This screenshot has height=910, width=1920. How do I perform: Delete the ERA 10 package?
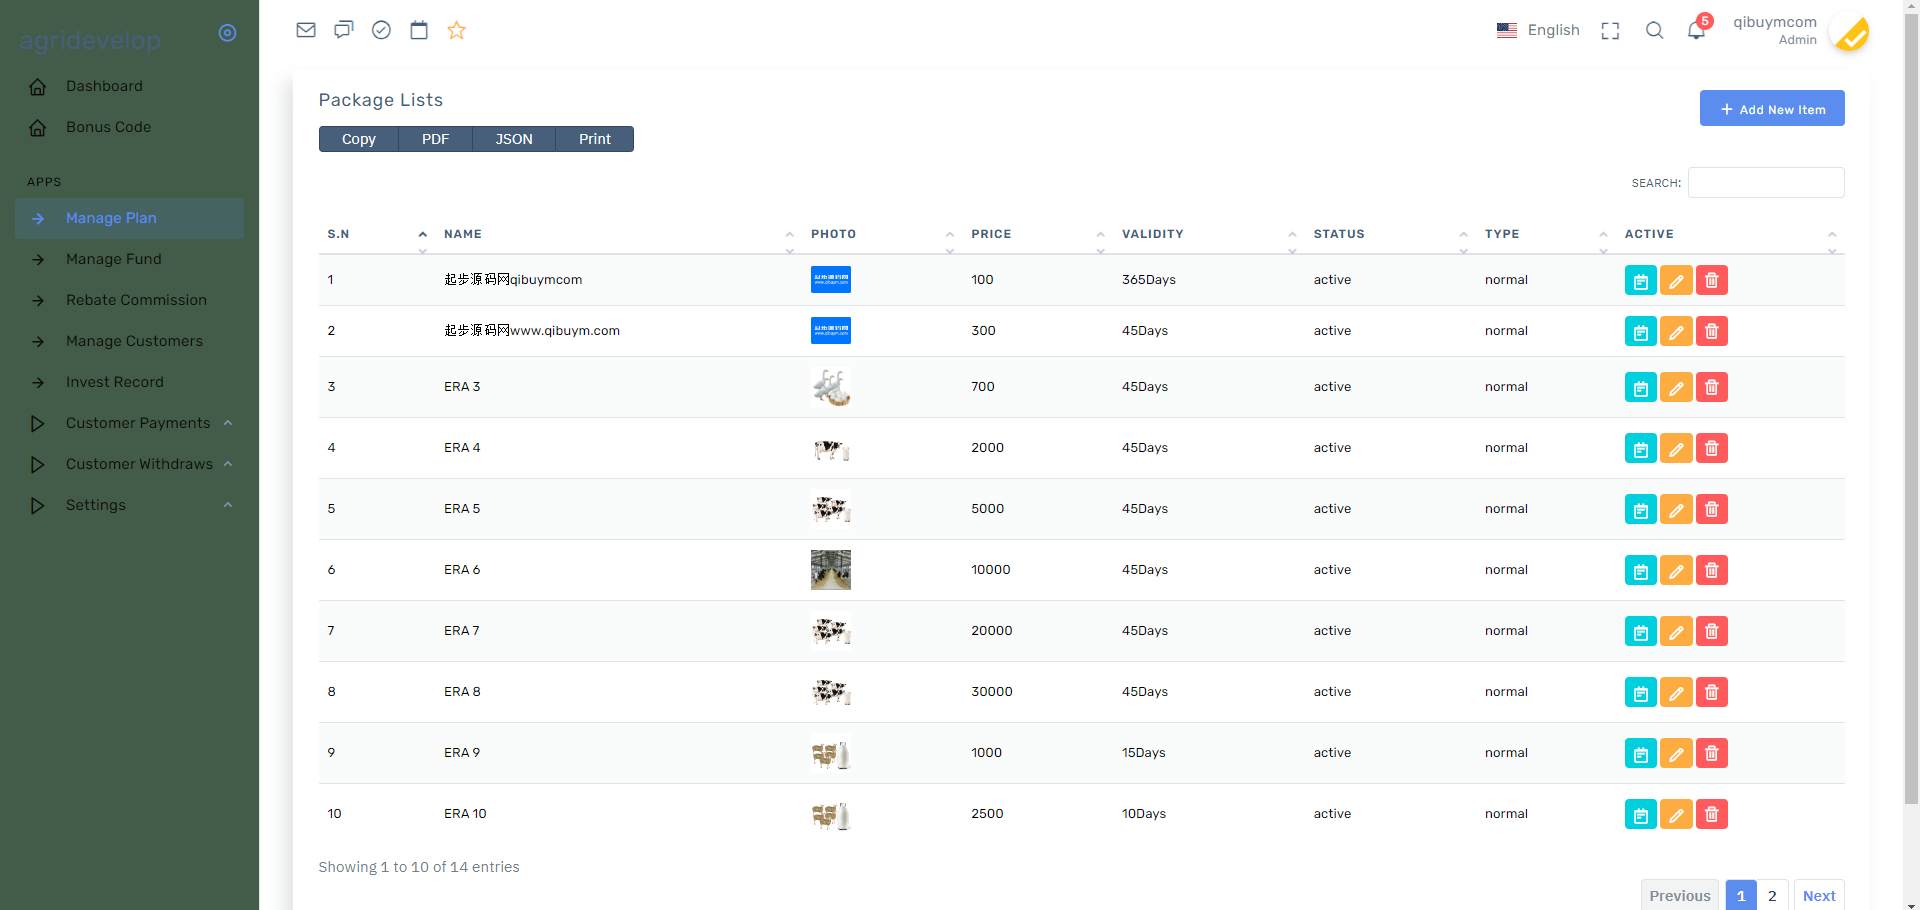pos(1712,814)
